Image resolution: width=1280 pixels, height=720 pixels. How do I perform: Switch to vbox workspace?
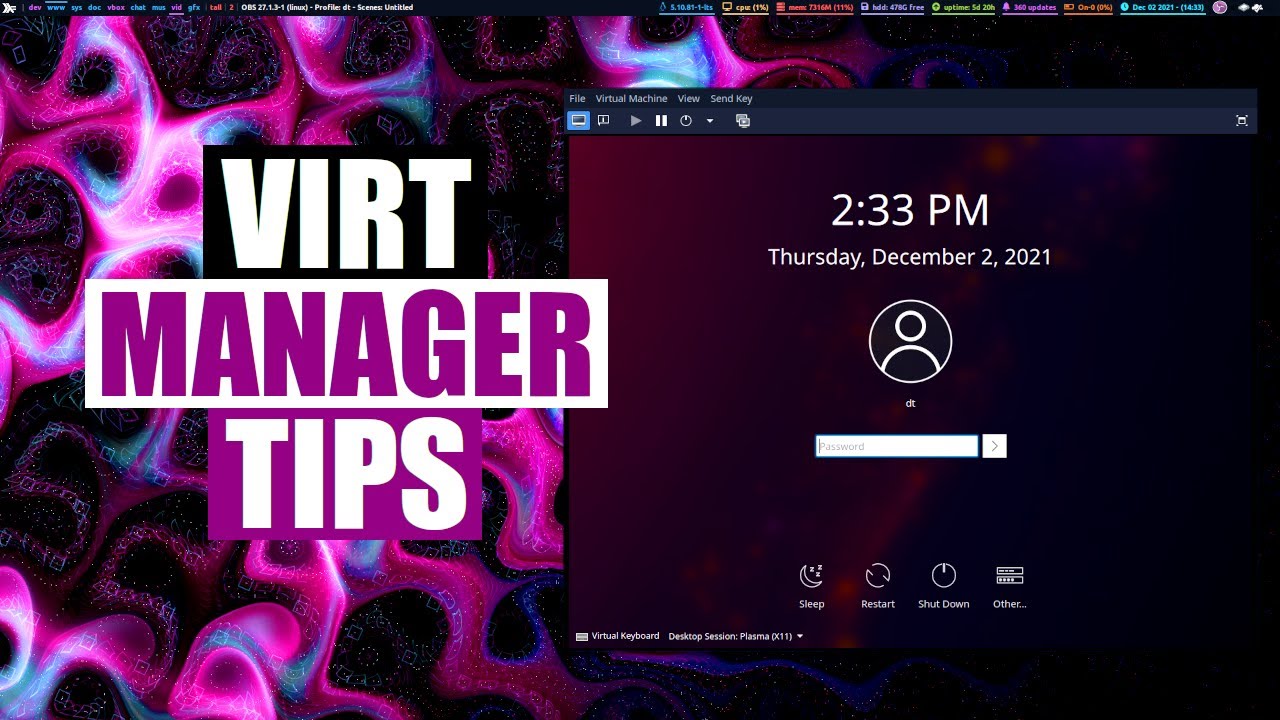tap(116, 7)
